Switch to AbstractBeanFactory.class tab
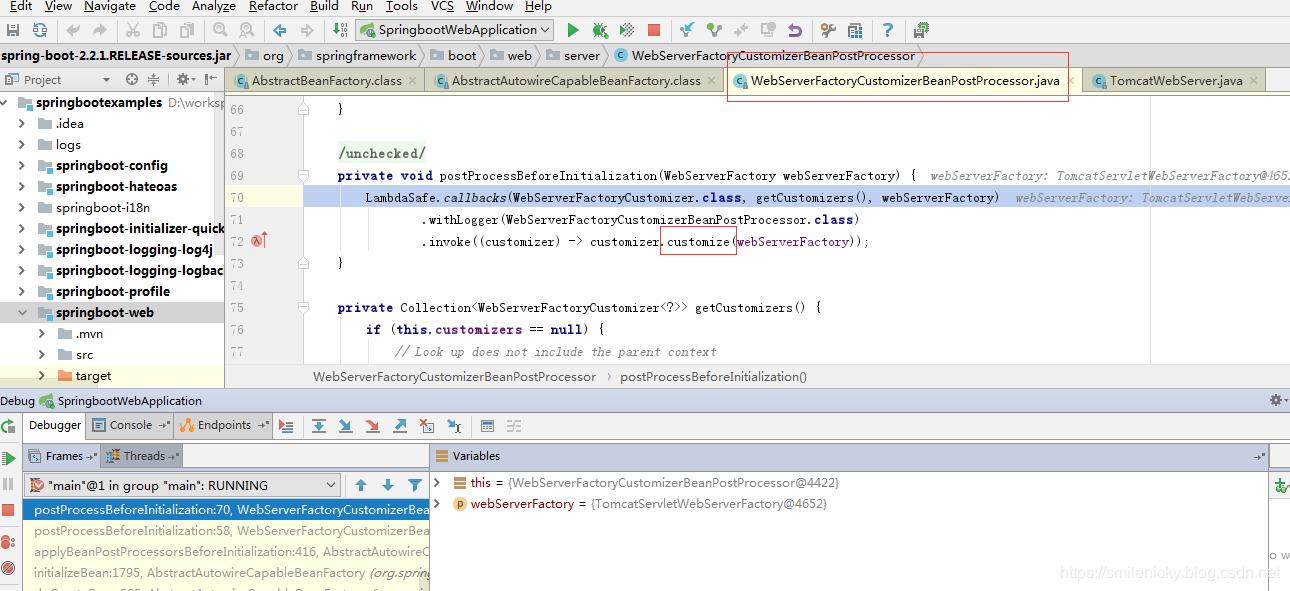 tap(326, 81)
